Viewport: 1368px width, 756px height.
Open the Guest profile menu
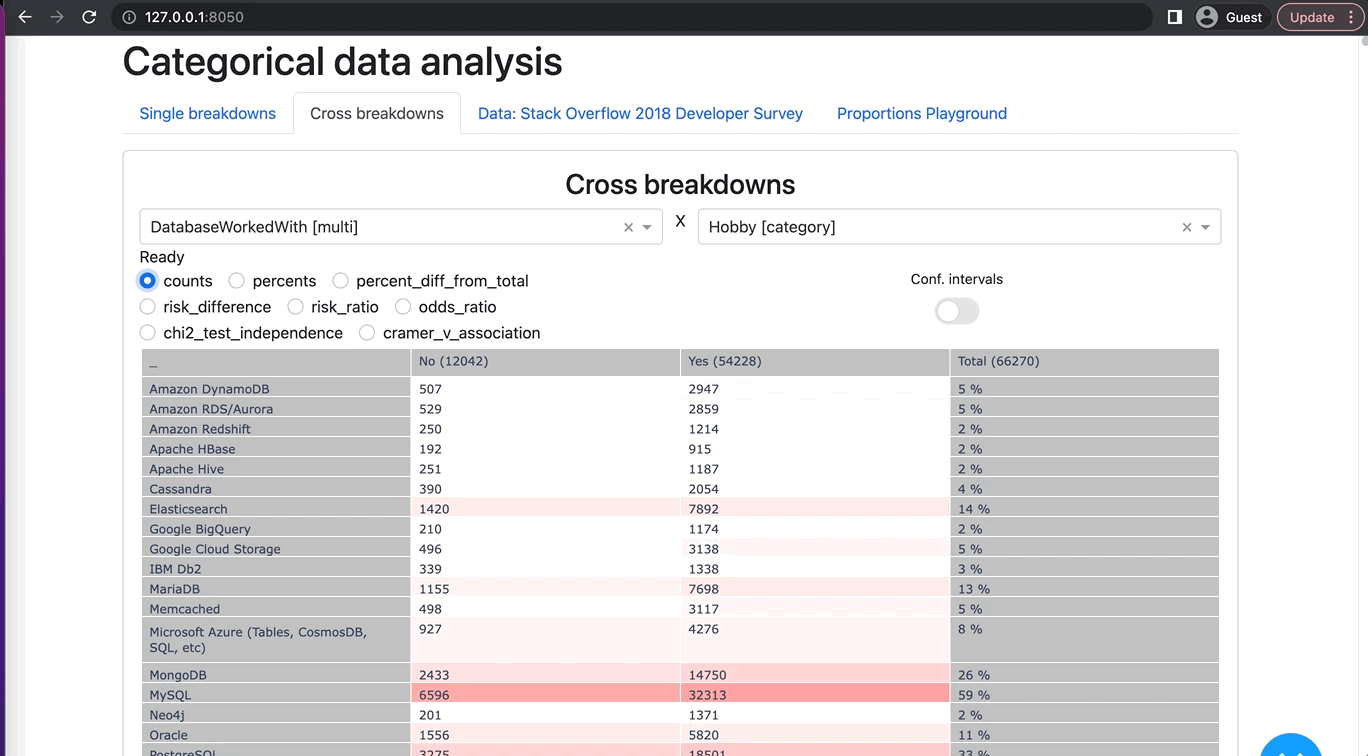[x=1232, y=17]
